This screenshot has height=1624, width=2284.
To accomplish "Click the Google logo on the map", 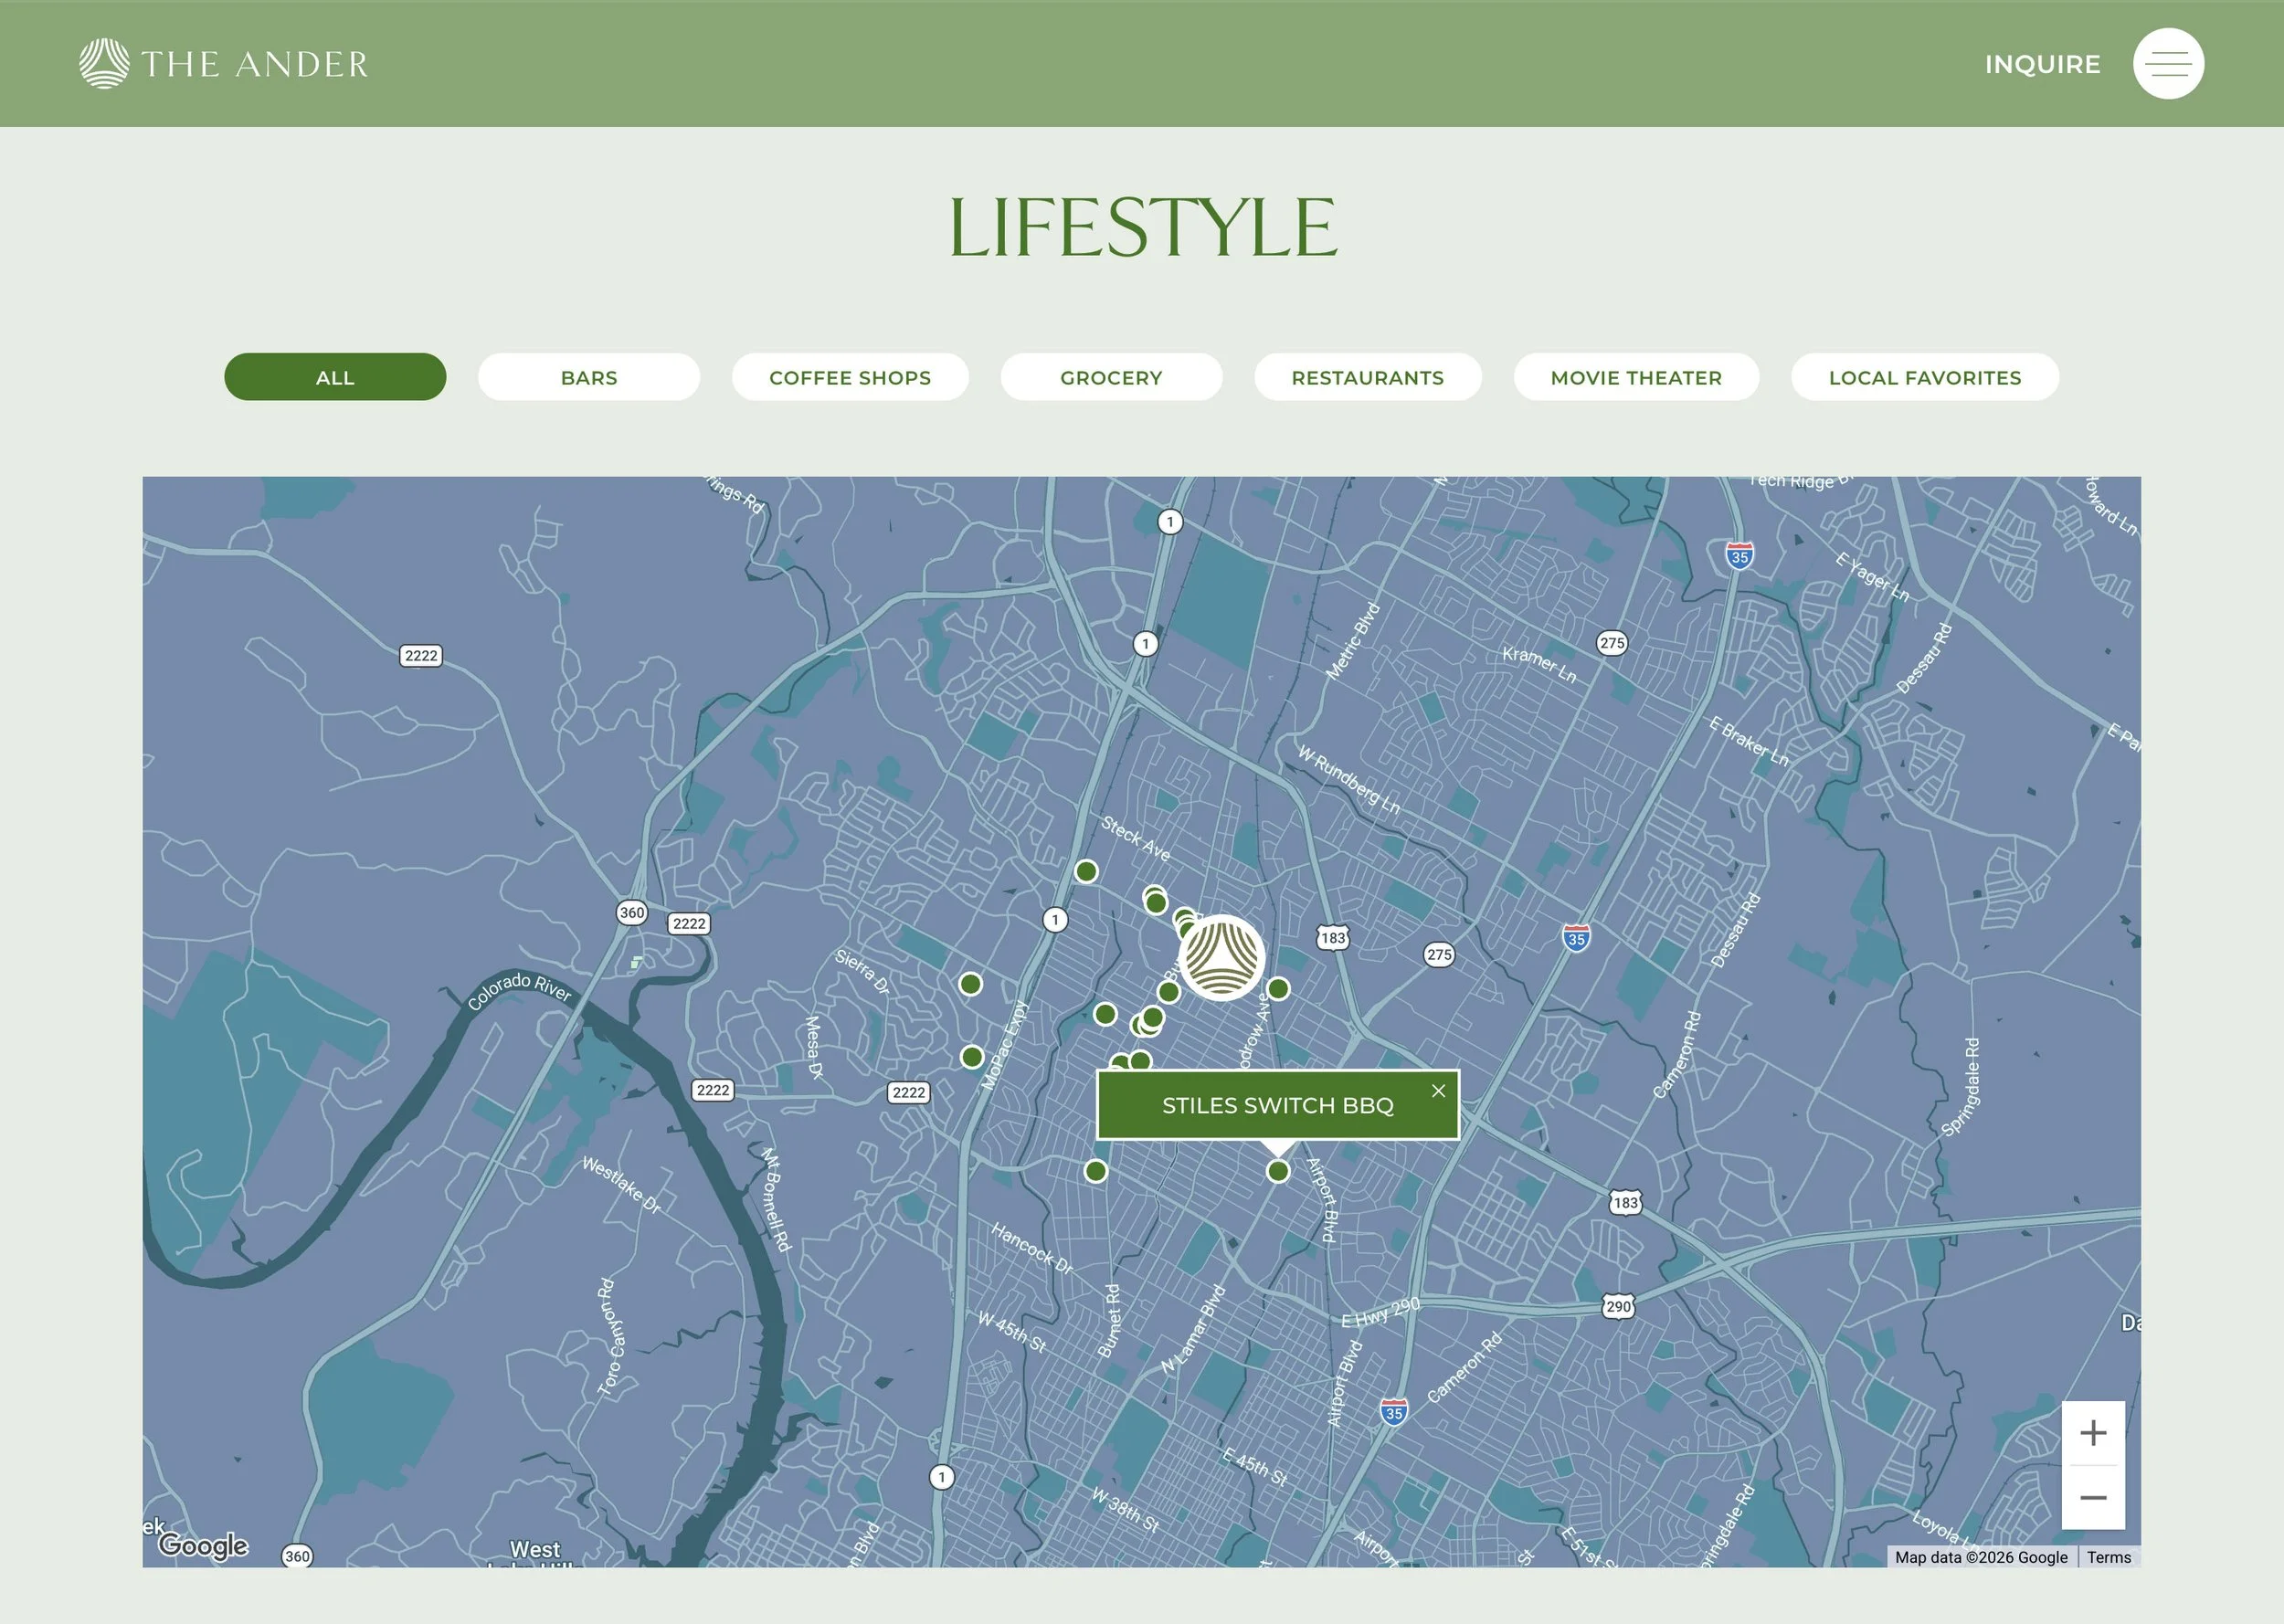I will 203,1545.
